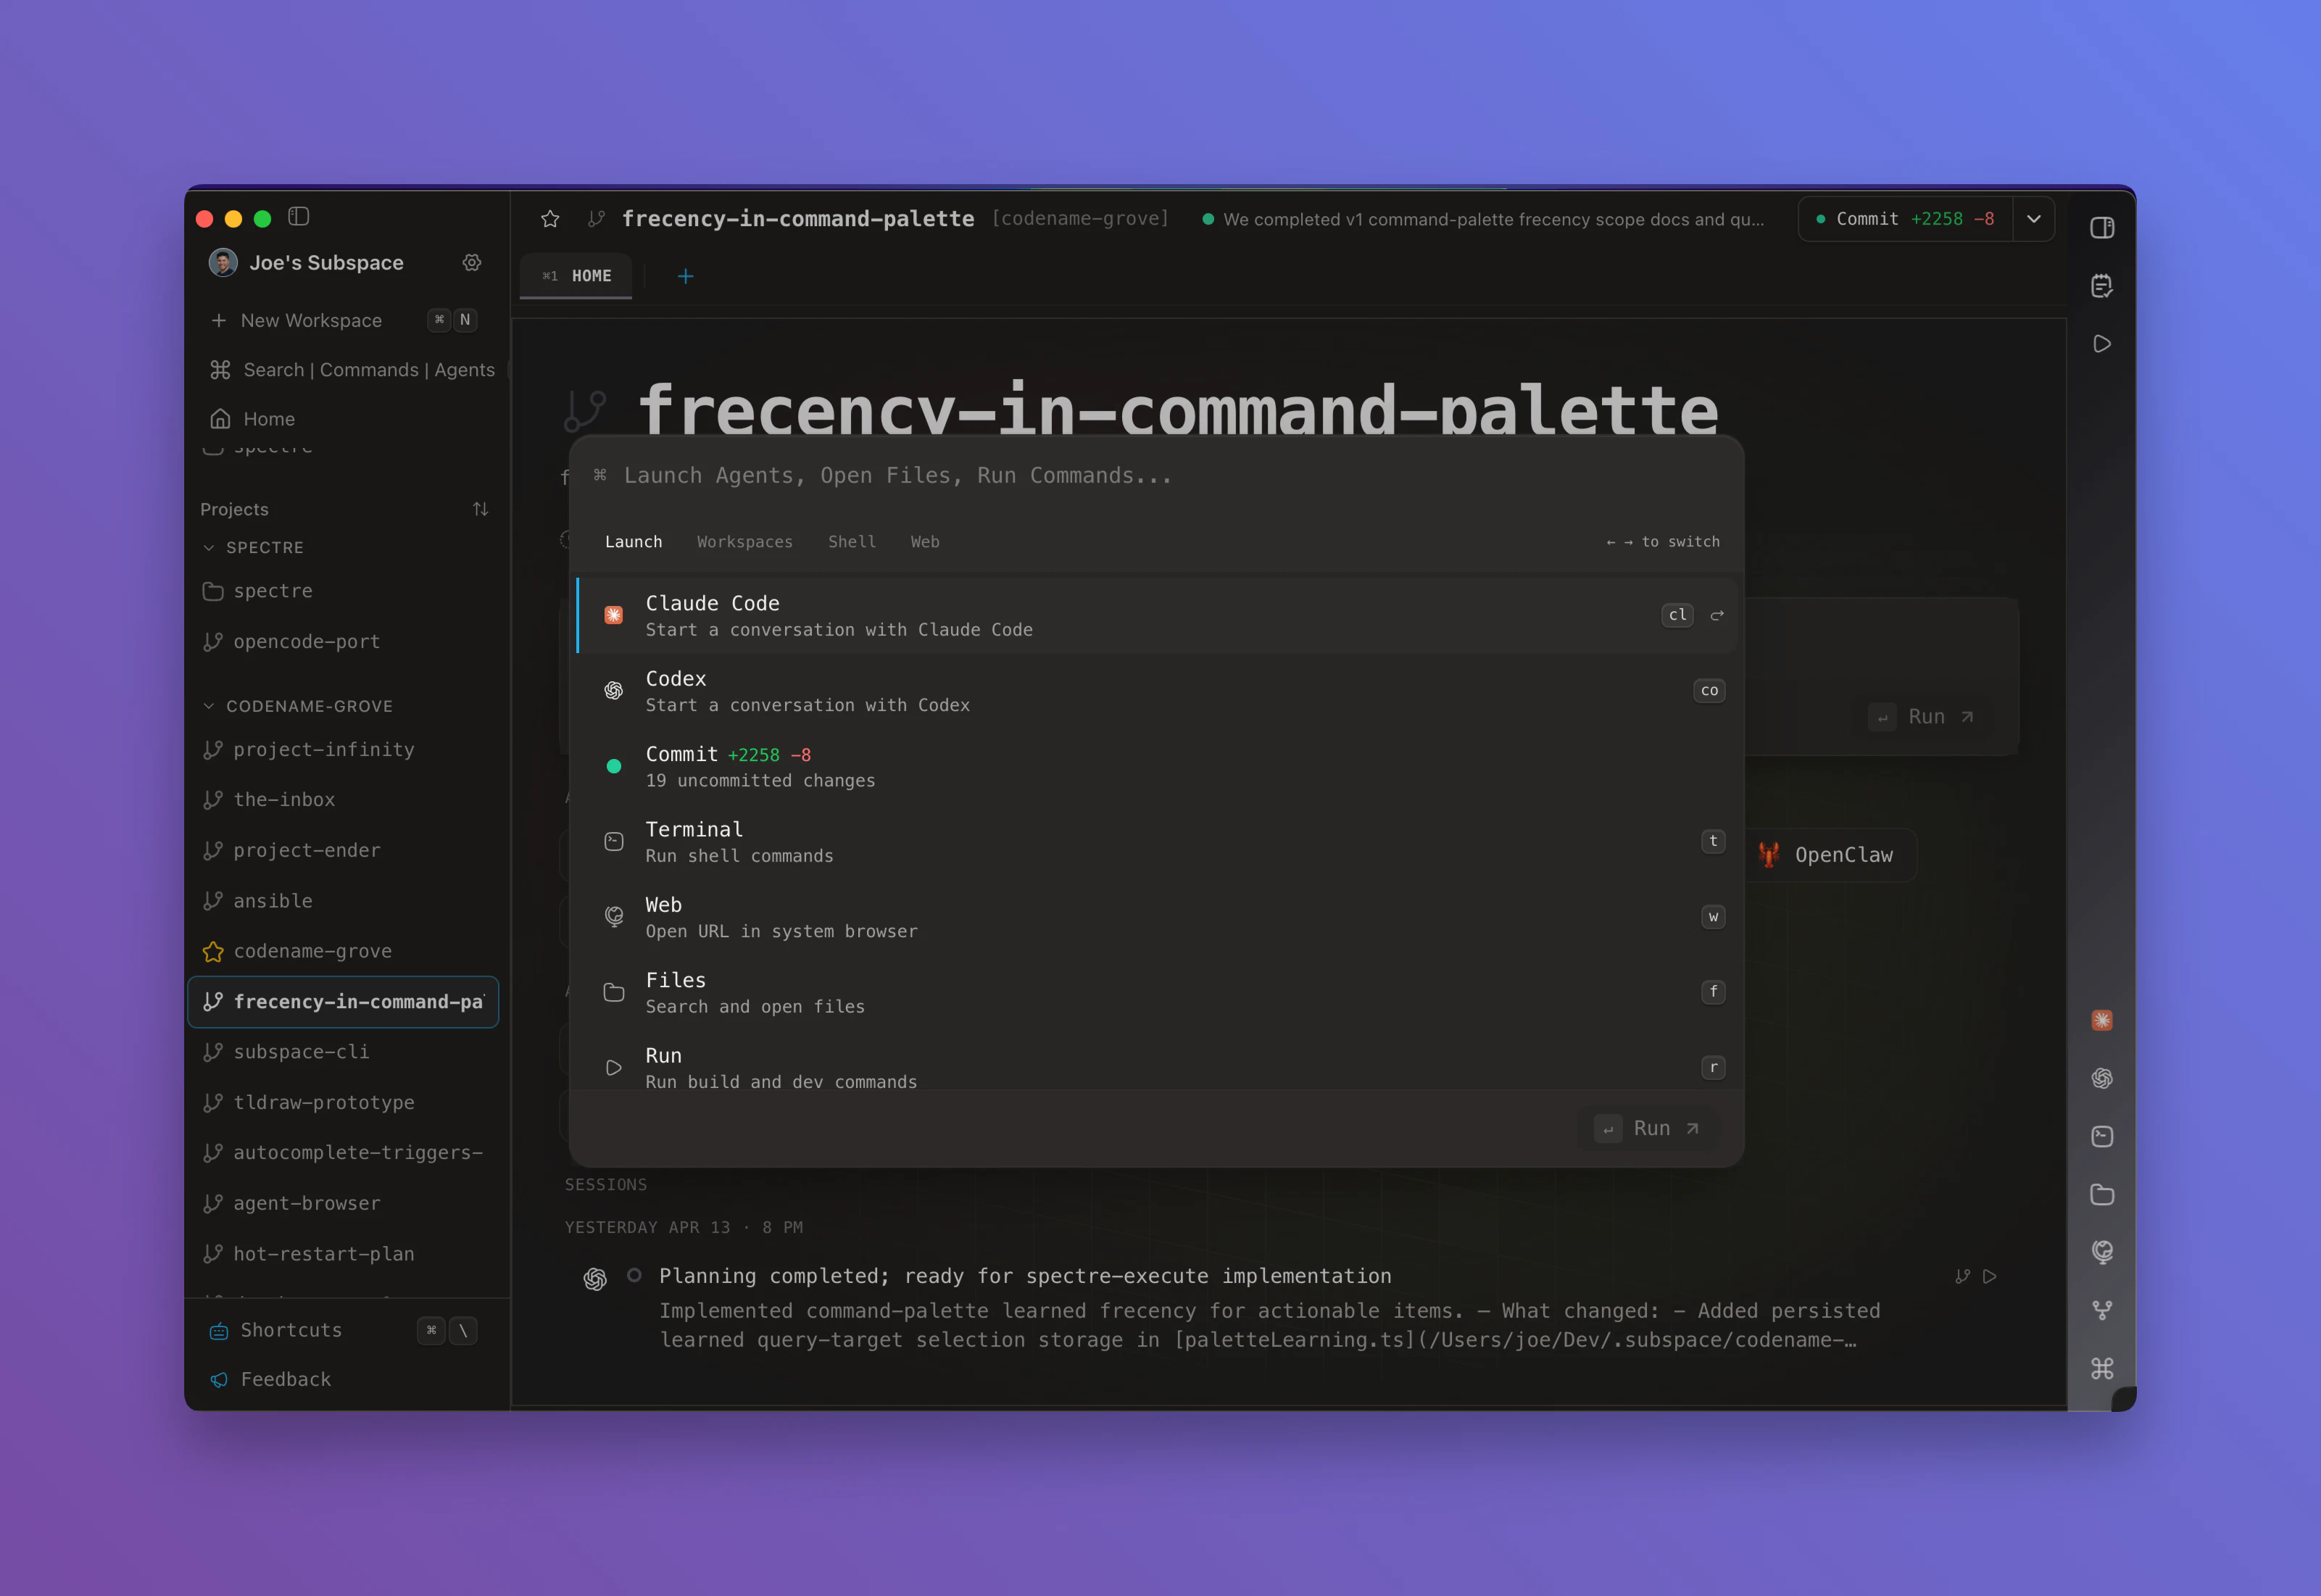
Task: Collapse the CODENAME-GROVE project group
Action: click(209, 706)
